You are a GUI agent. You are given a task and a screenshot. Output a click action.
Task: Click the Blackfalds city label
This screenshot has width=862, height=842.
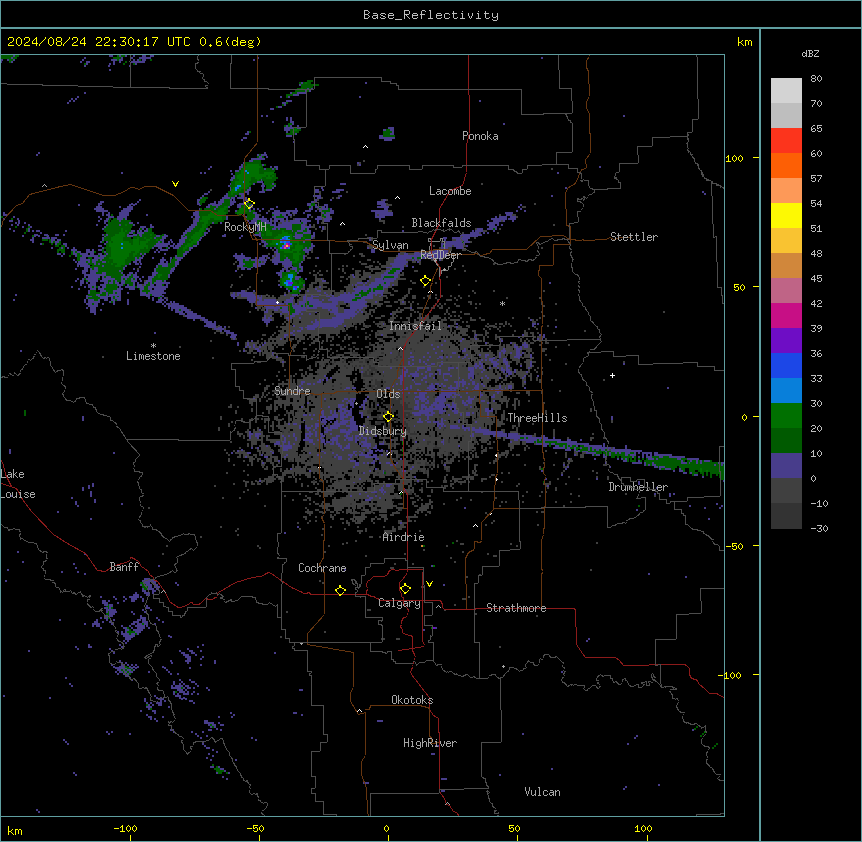[x=441, y=223]
